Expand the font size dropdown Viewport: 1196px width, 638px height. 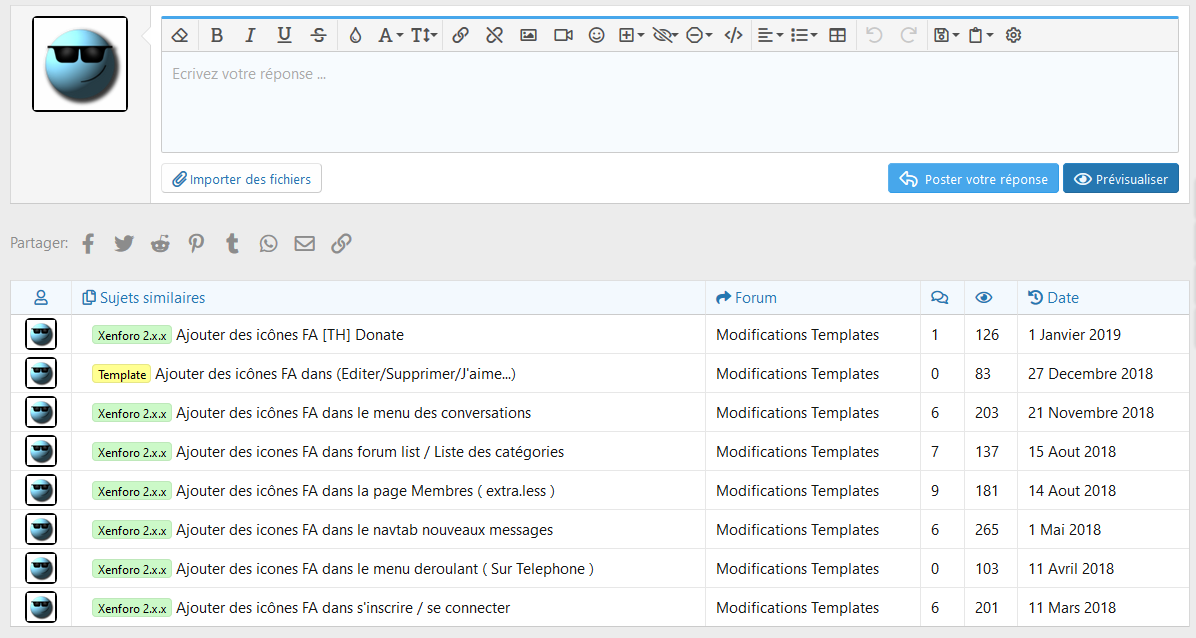(424, 35)
